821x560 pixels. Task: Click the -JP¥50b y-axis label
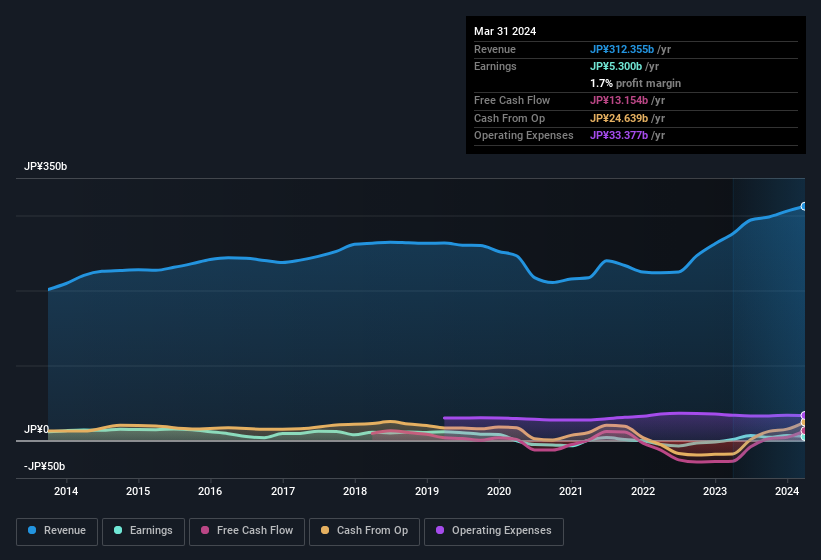pyautogui.click(x=44, y=467)
